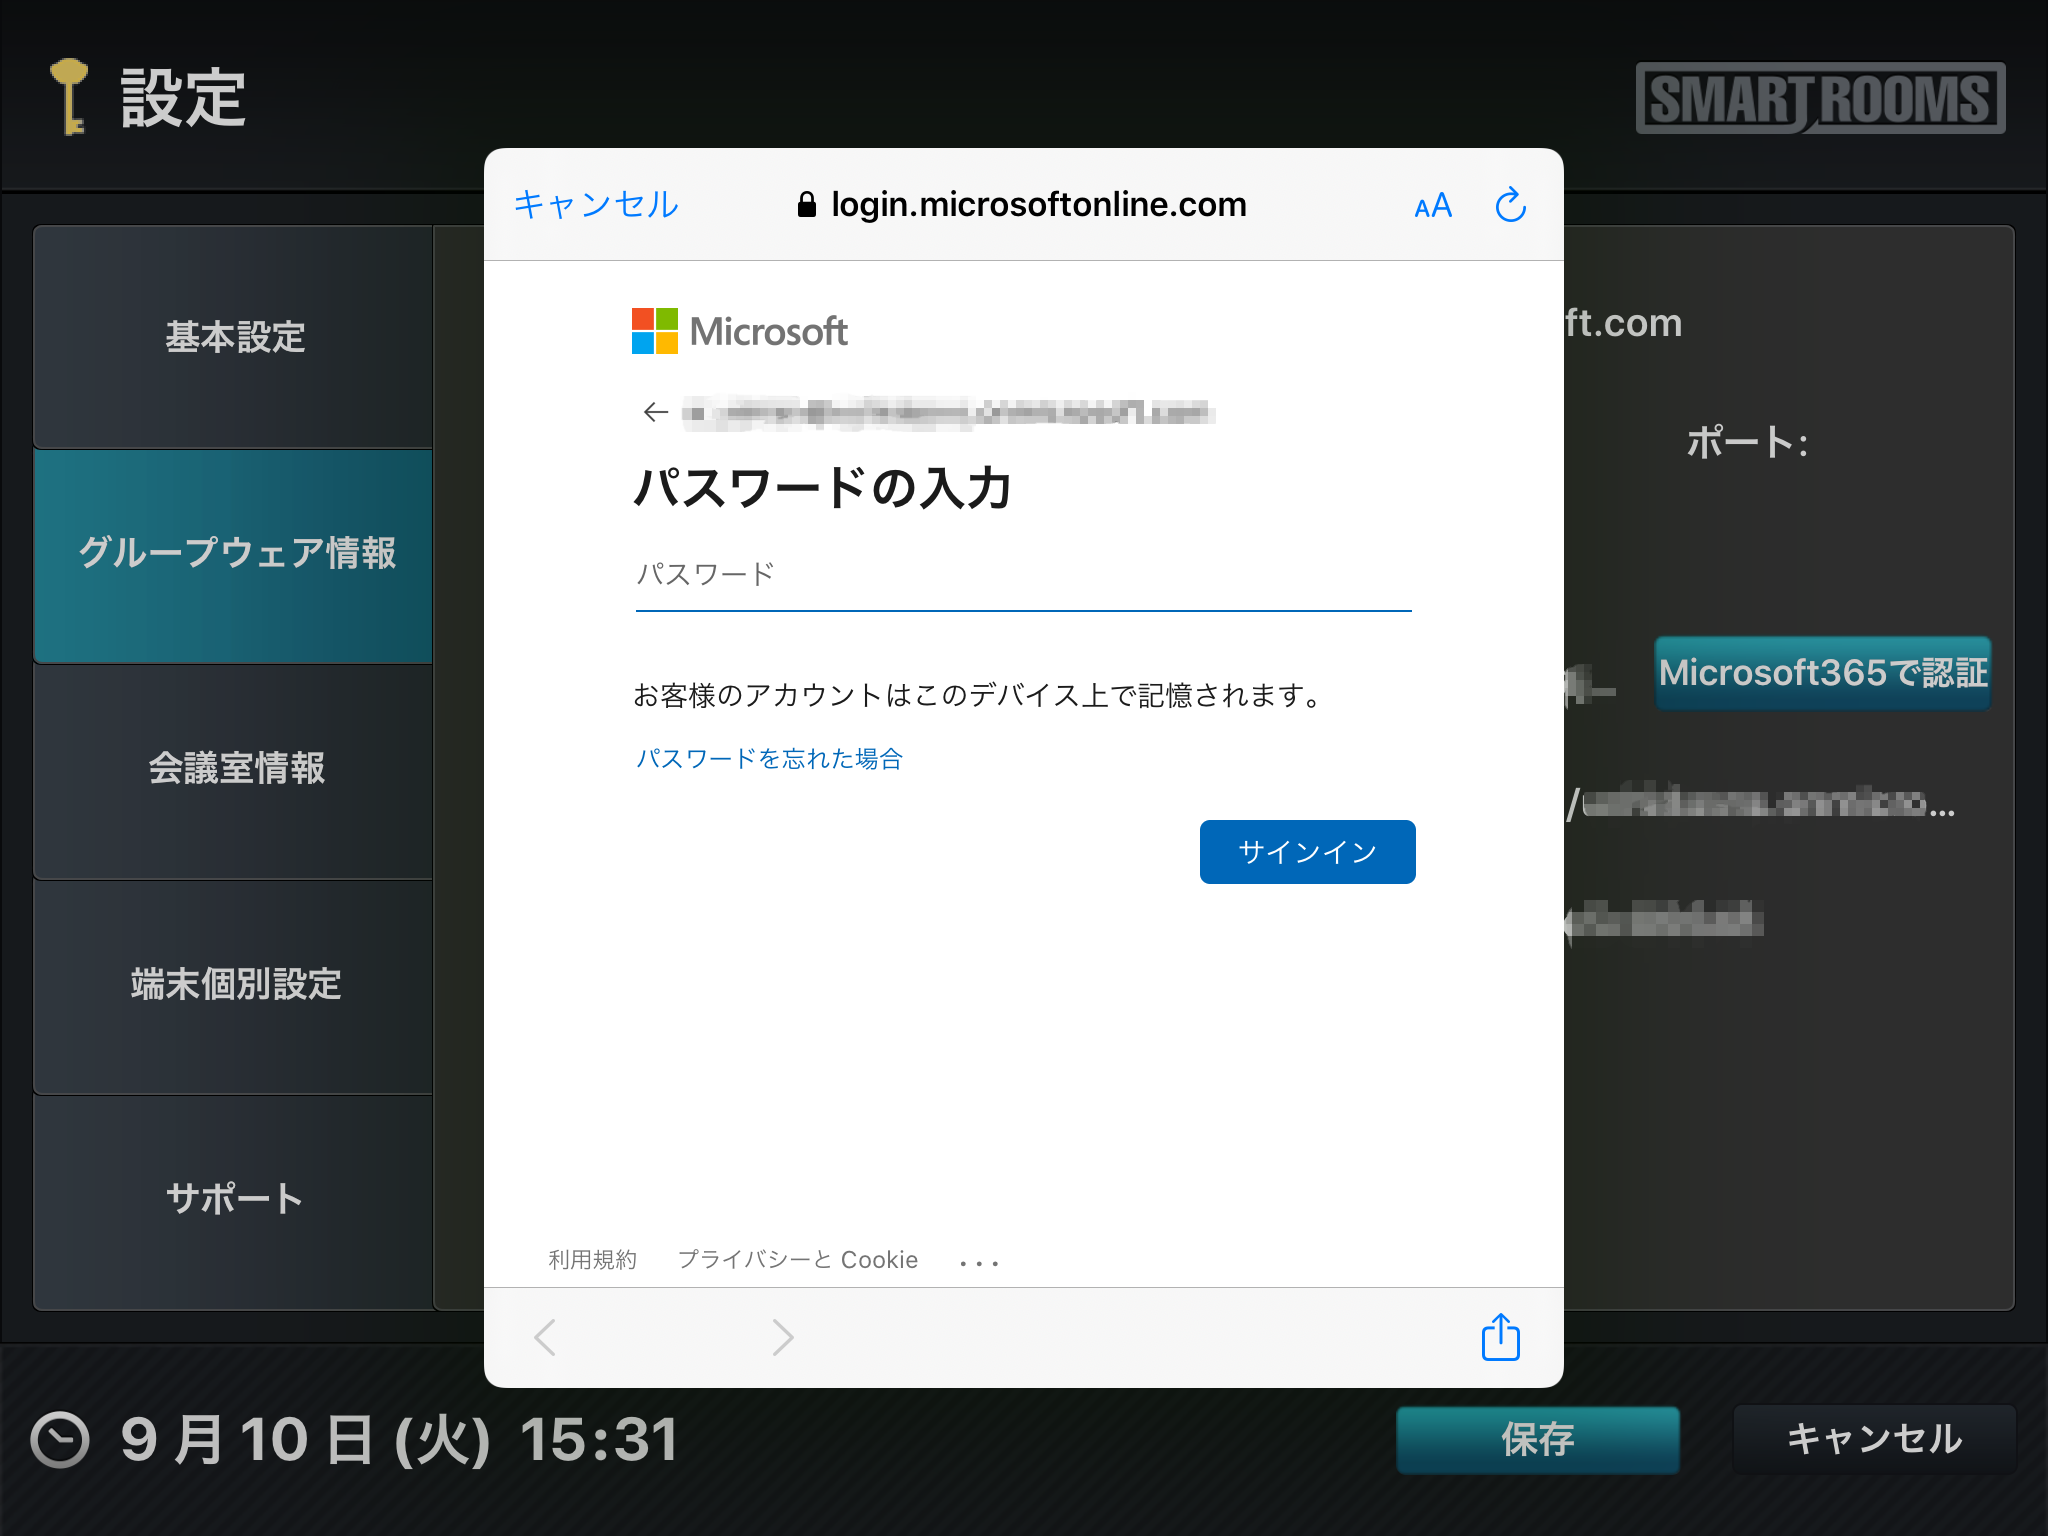The image size is (2048, 1536).
Task: Open the 基本設定 tab
Action: (x=234, y=337)
